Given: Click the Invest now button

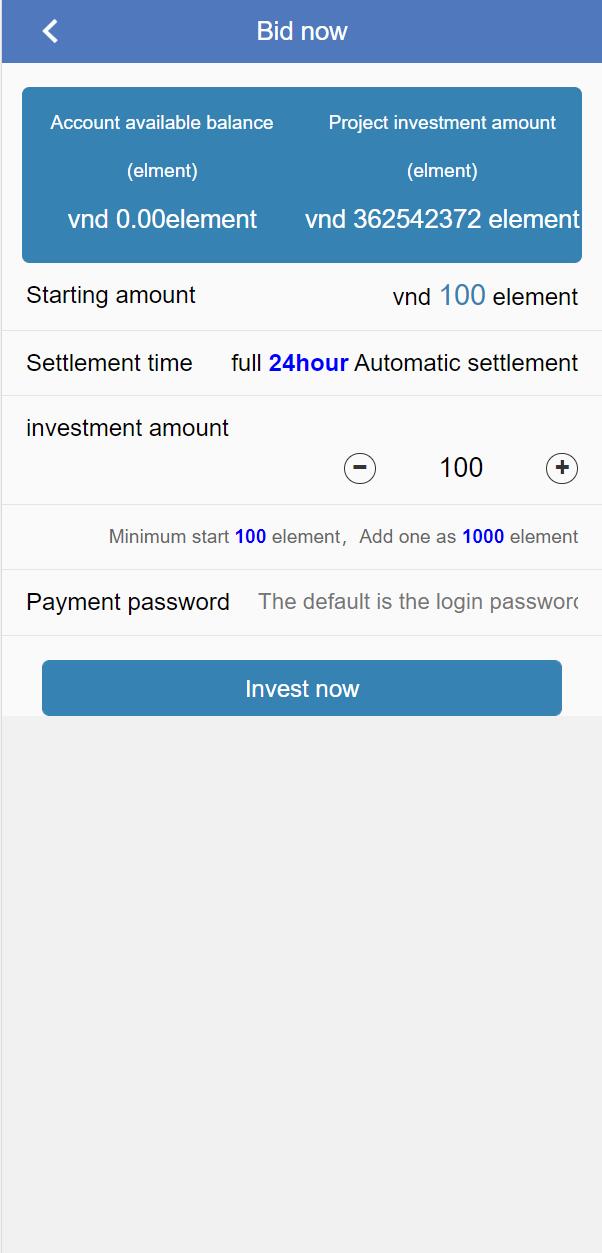Looking at the screenshot, I should pyautogui.click(x=301, y=688).
